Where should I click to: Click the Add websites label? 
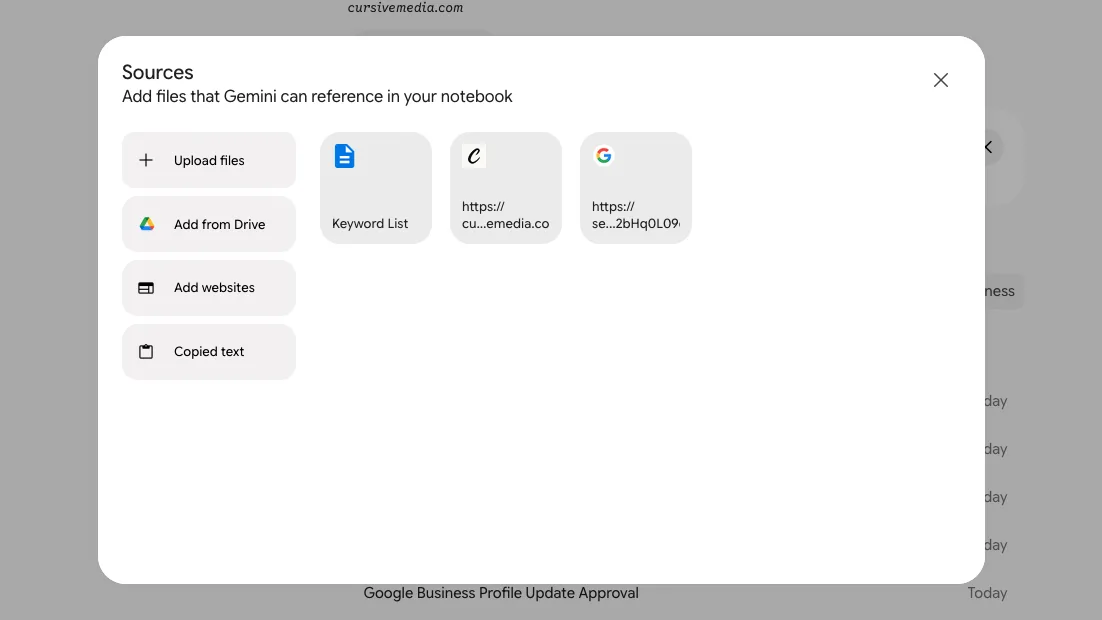click(x=214, y=288)
